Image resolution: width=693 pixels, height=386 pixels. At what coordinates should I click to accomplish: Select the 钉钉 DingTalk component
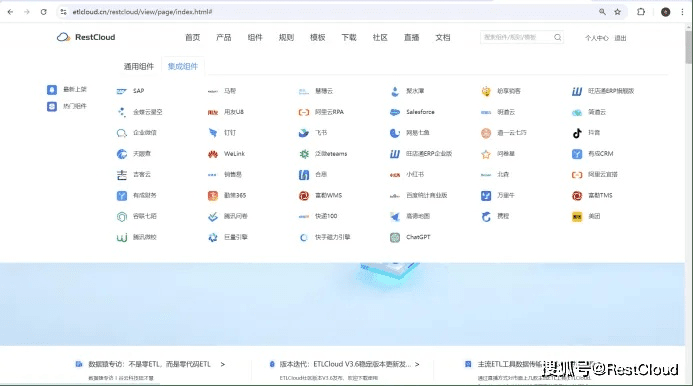(x=222, y=133)
